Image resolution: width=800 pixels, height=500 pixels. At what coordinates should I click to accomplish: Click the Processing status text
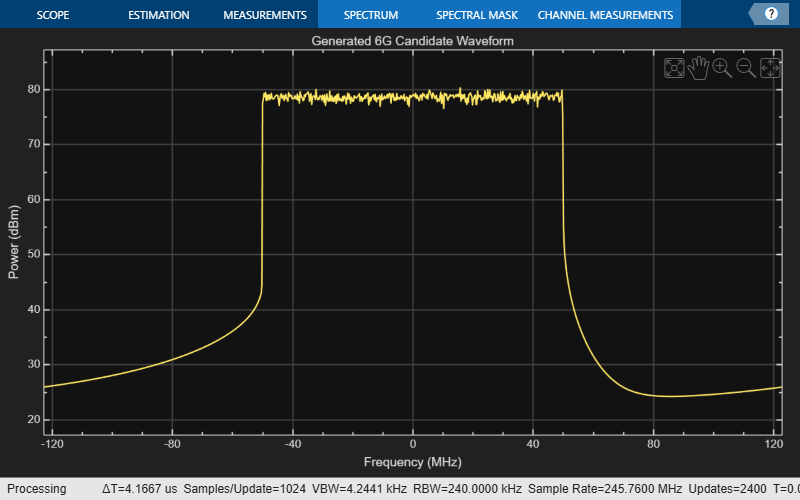click(x=37, y=489)
